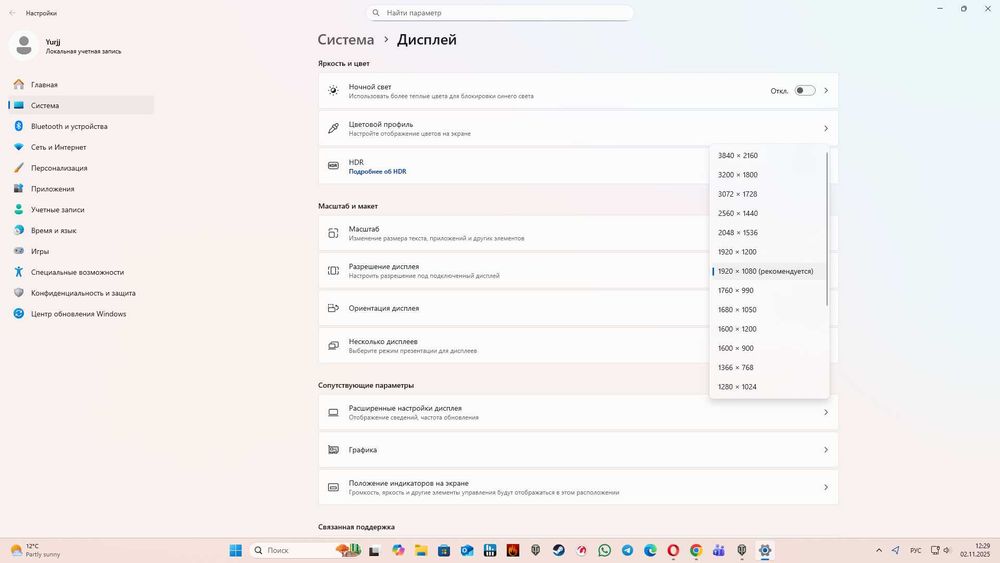Select resolution 1280 × 1024
Screen dimensions: 1000x563
pos(768,386)
